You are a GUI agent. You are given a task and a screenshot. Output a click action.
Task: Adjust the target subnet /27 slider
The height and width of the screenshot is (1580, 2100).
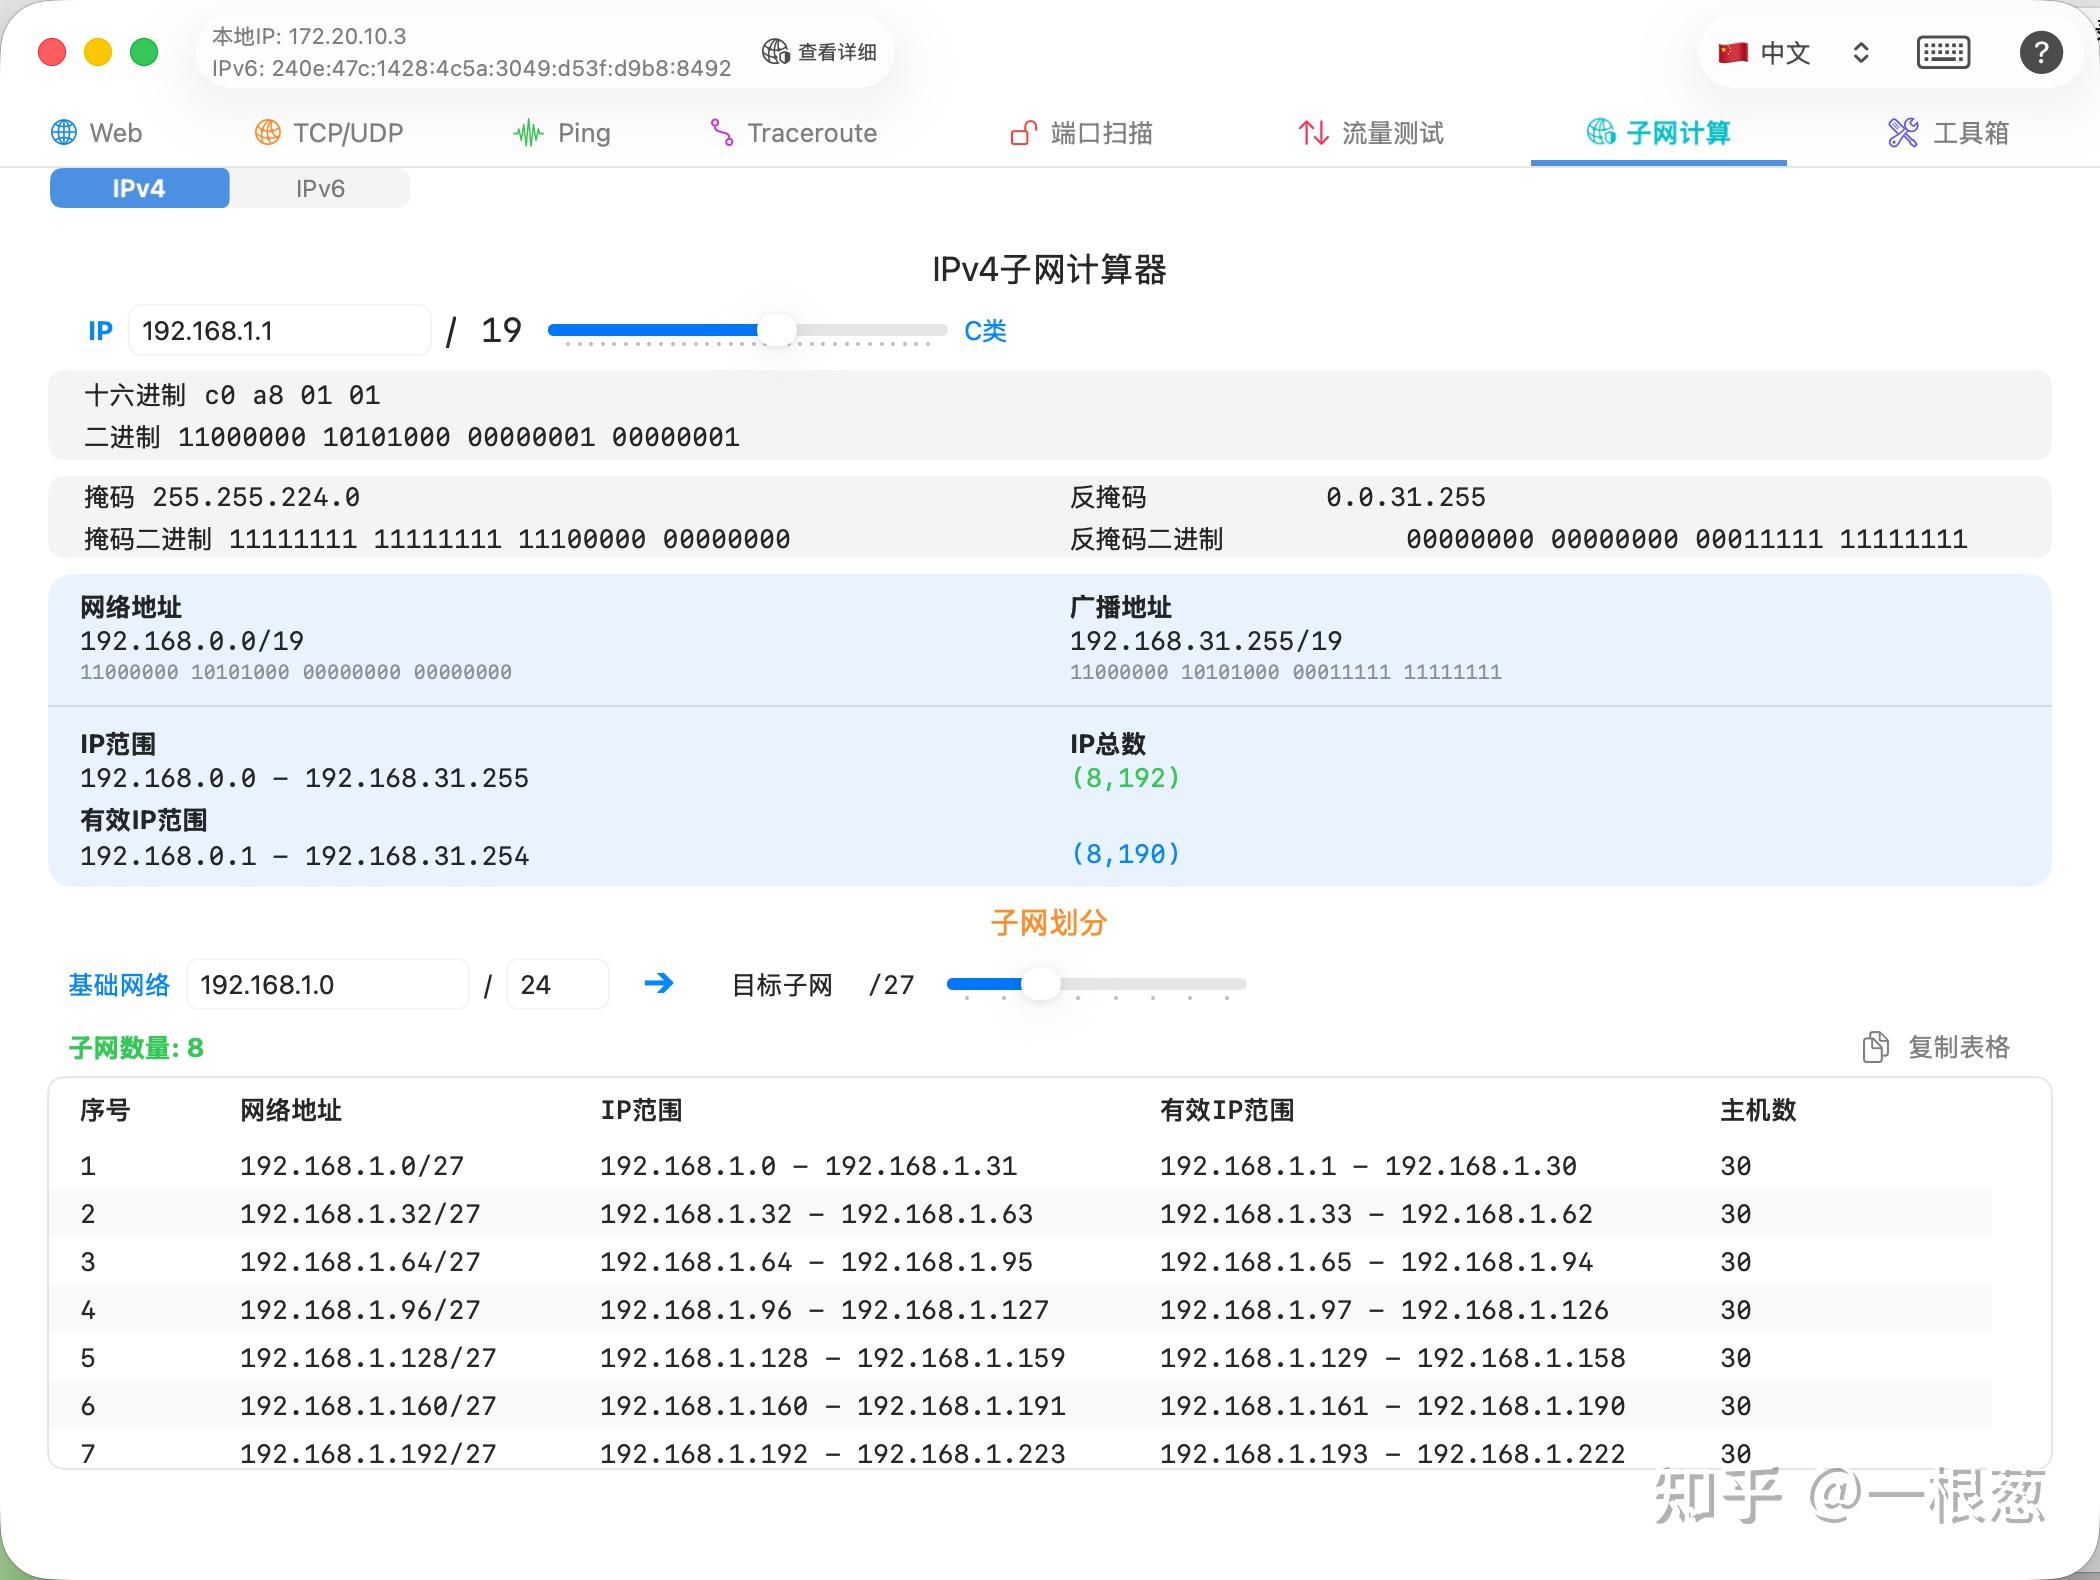pos(1041,984)
